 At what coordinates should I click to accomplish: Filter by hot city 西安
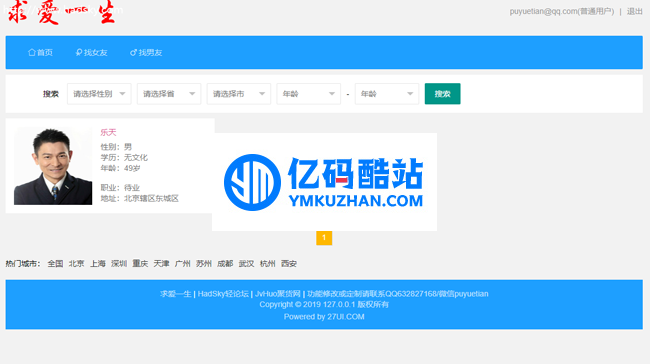[289, 264]
